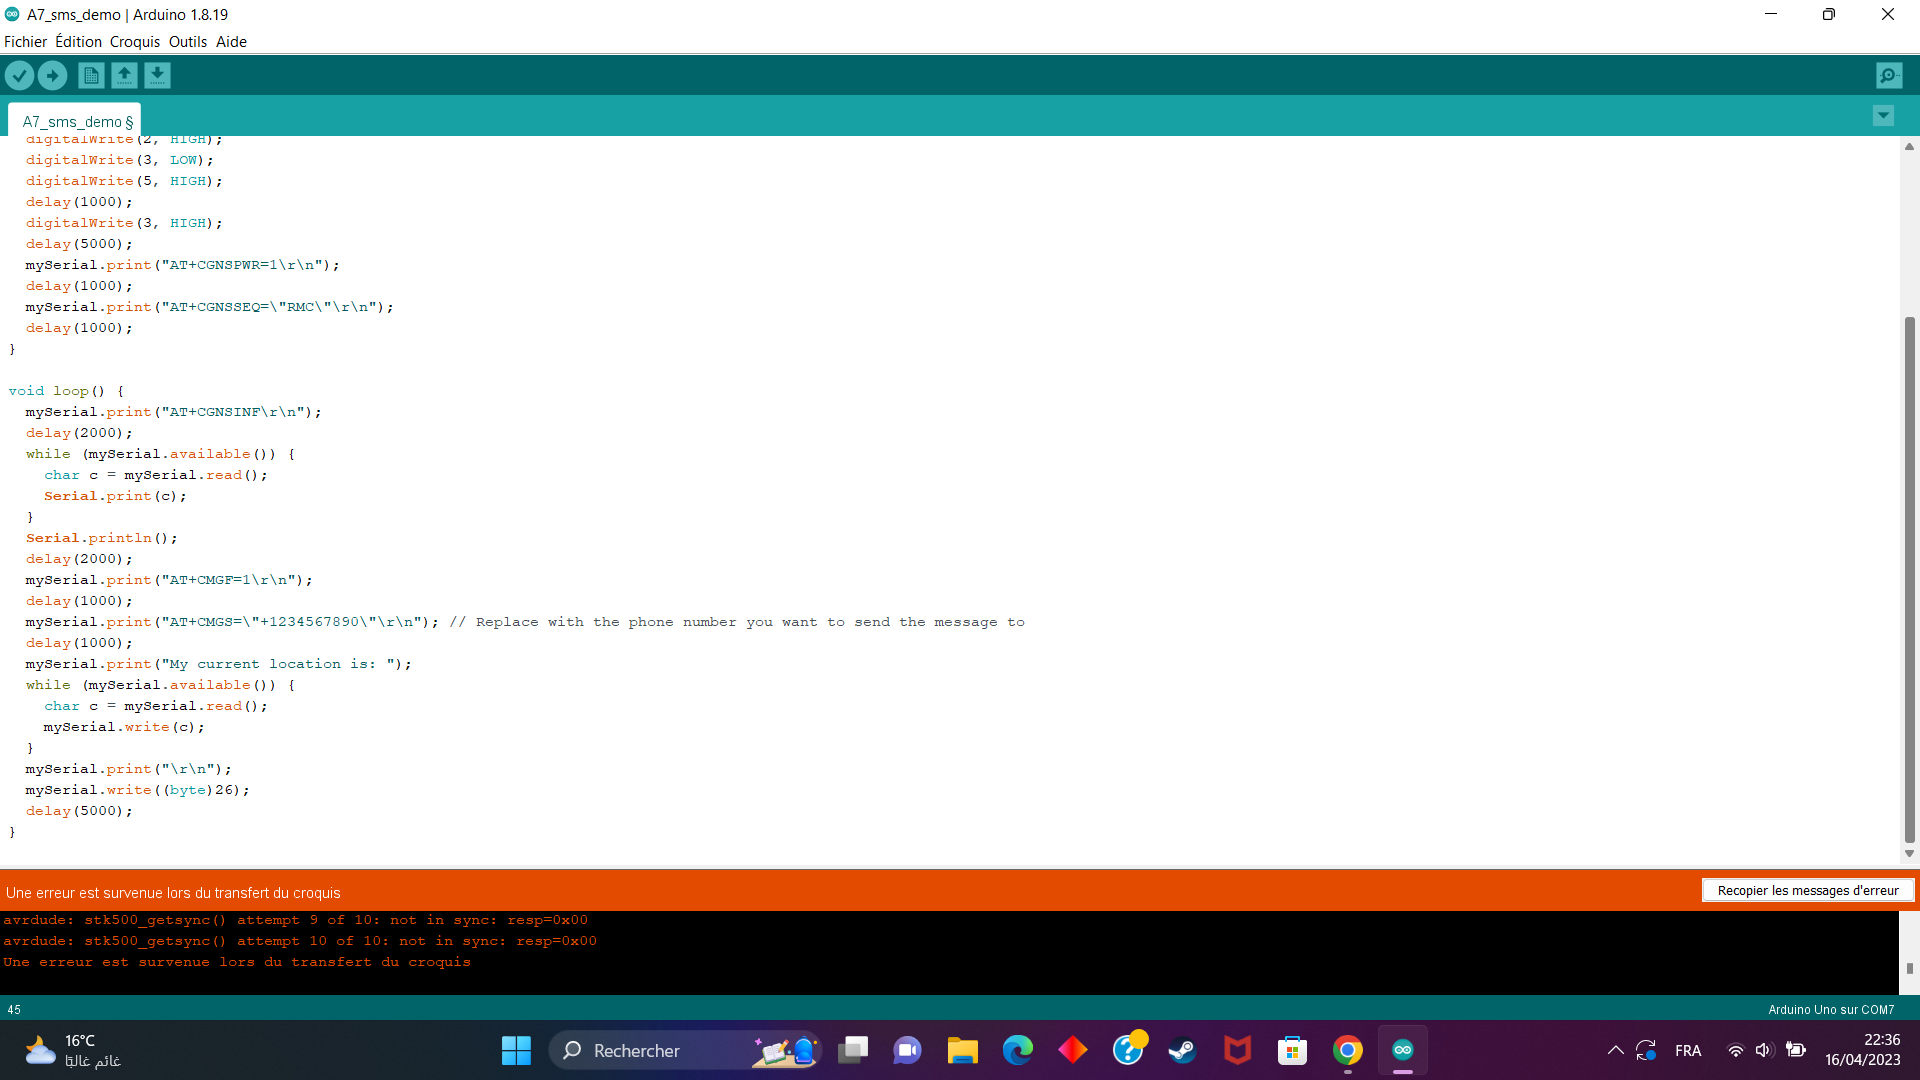
Task: Click Recopier les messages d'erreur button
Action: (x=1807, y=890)
